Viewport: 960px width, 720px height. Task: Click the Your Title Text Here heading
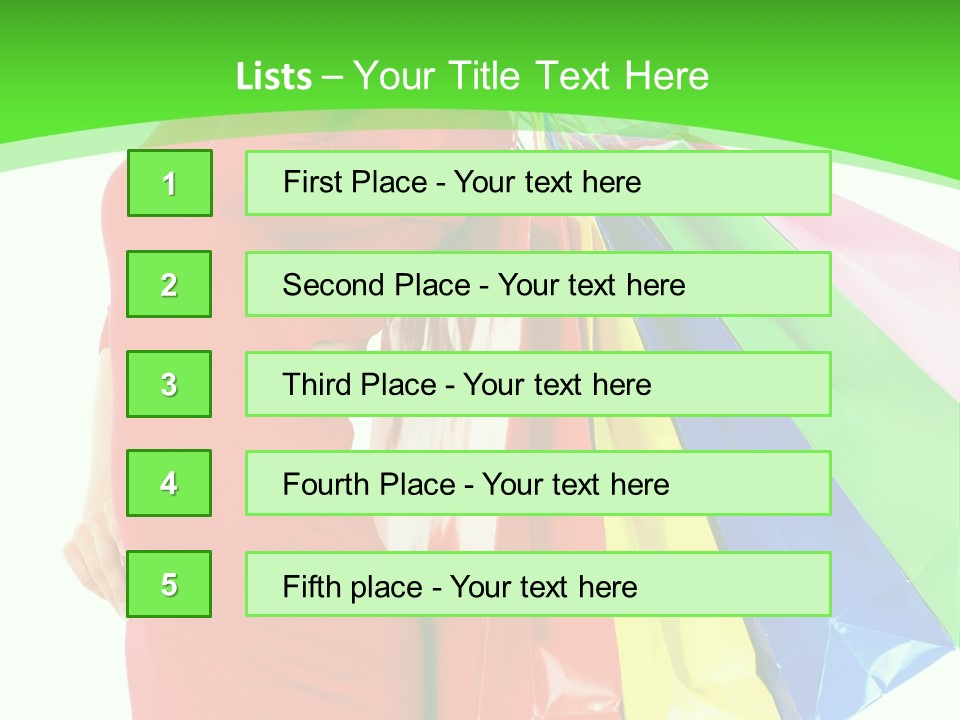coord(531,76)
